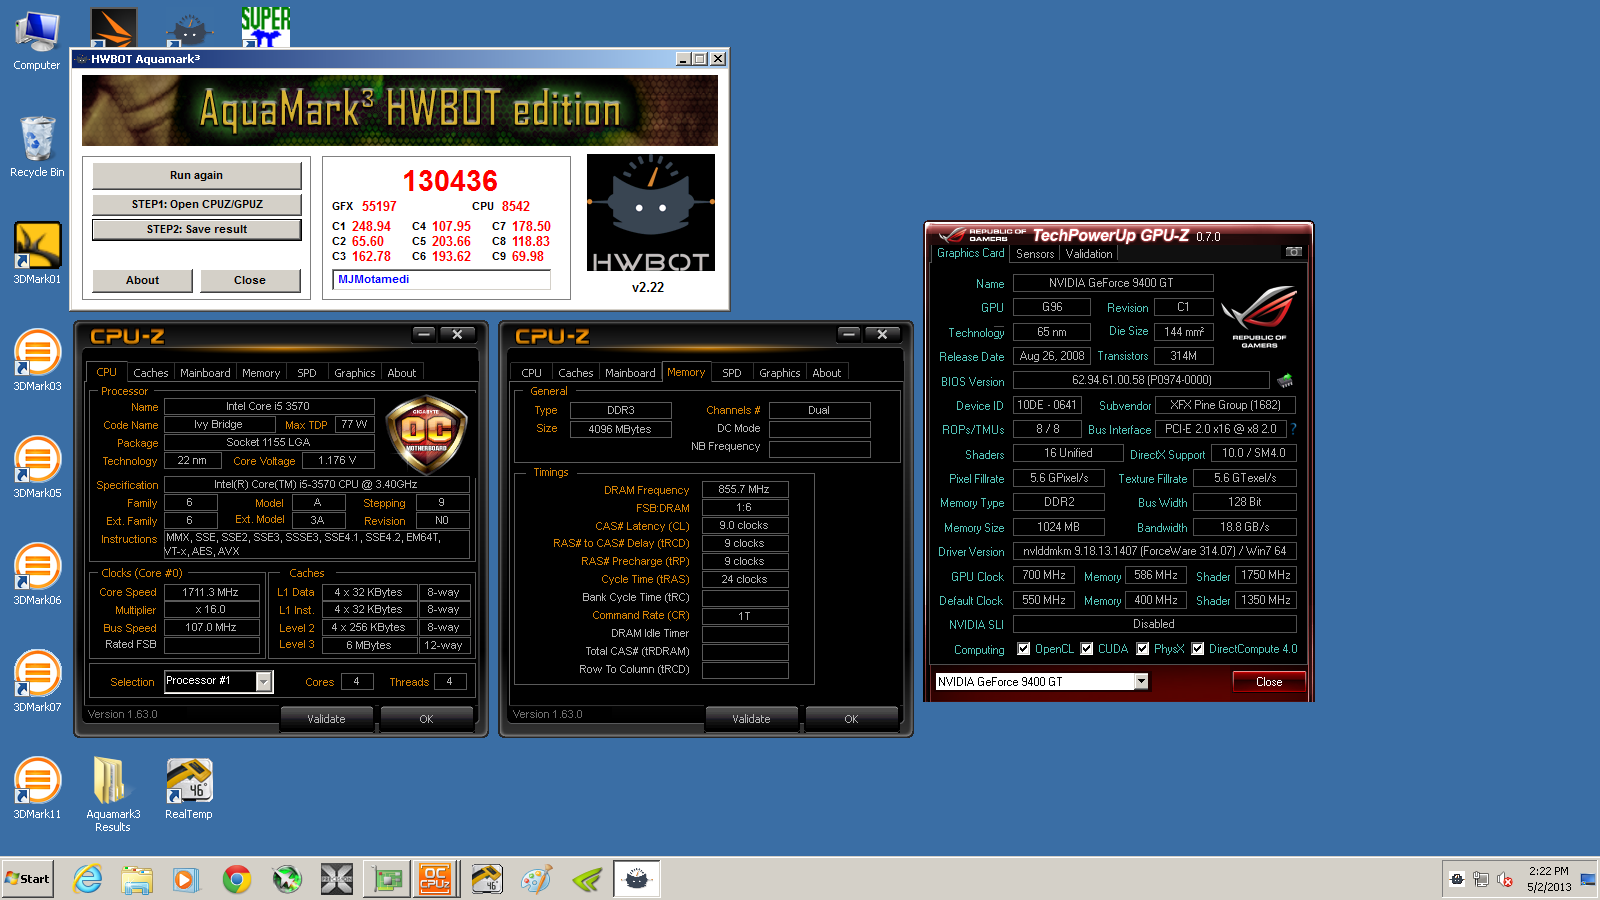Toggle the CUDA checkbox in GPU-Z
1600x900 pixels.
(1087, 649)
